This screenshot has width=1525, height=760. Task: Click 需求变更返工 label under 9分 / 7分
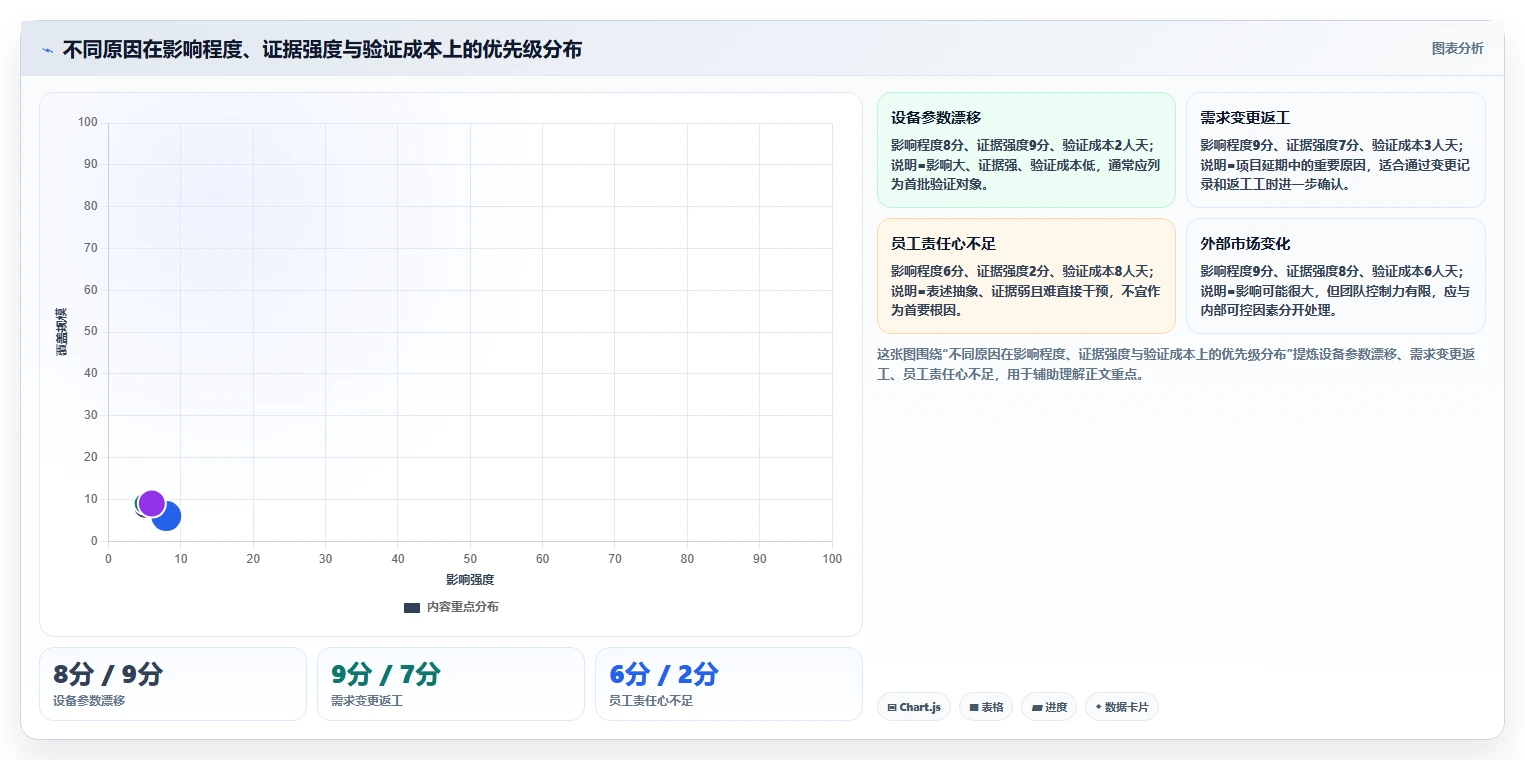[x=367, y=700]
